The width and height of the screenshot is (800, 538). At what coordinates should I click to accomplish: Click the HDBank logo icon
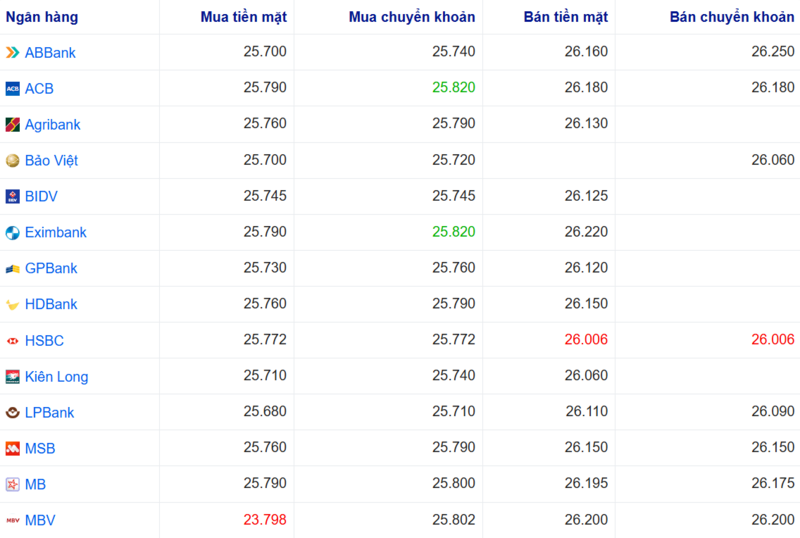click(x=12, y=305)
